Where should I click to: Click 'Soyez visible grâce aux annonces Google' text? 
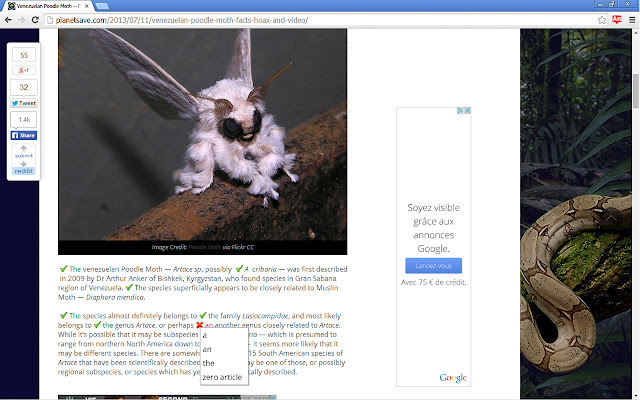[433, 228]
